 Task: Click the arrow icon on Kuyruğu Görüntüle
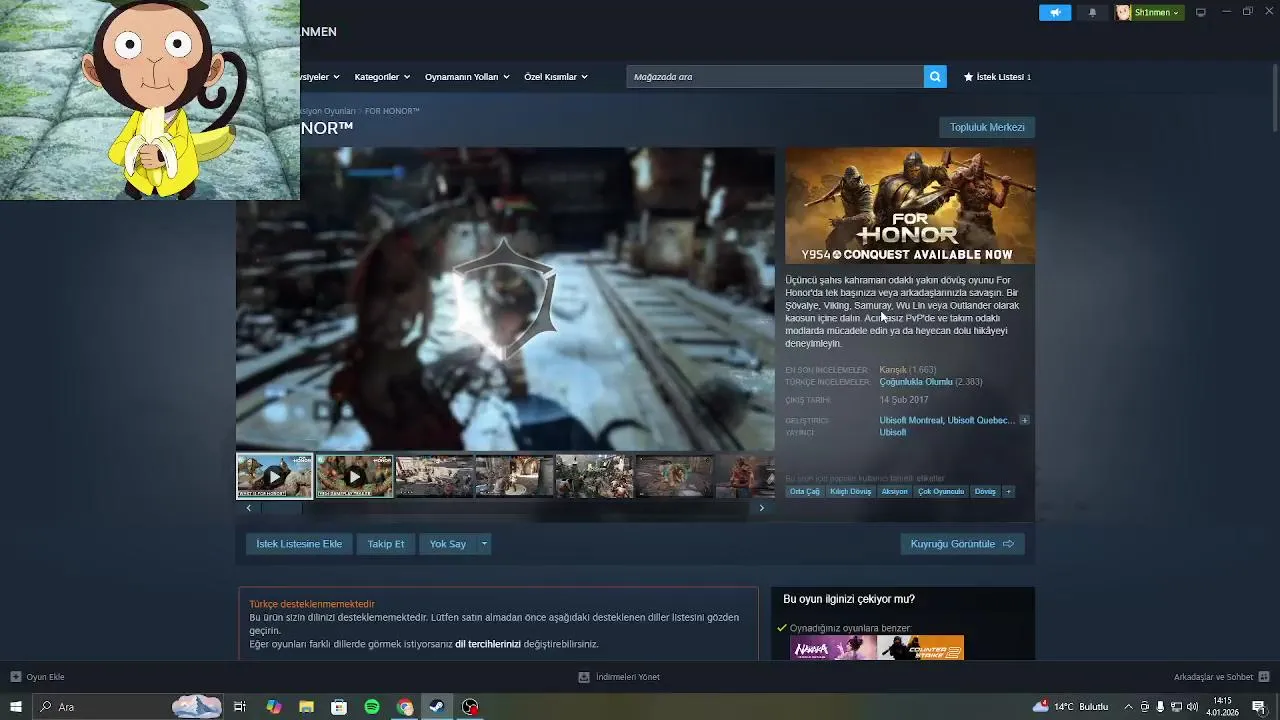coord(1008,544)
